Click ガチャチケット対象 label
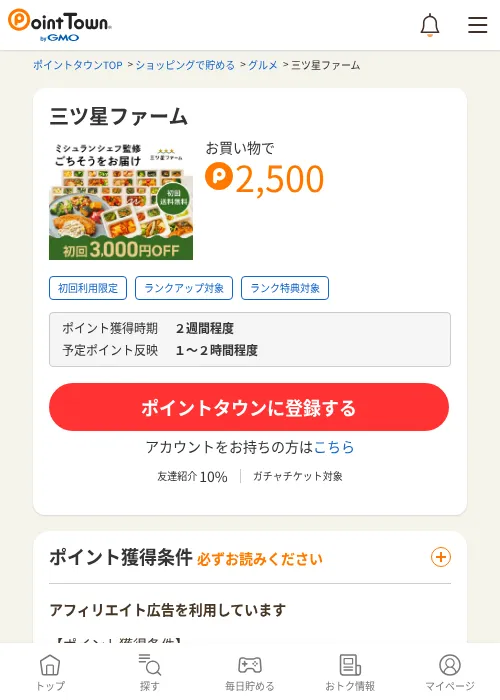Screen dimensions: 500x700 [298, 476]
